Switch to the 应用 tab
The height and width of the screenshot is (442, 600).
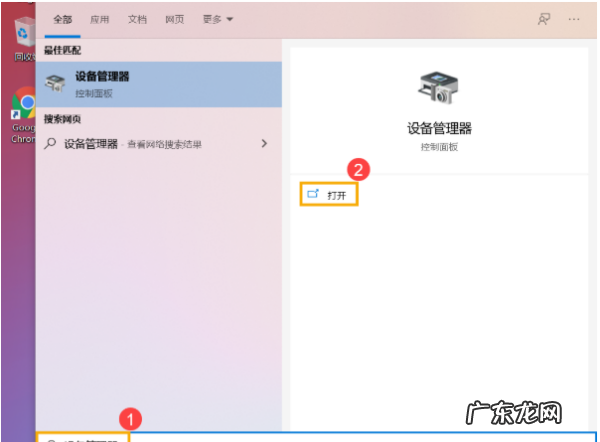(x=99, y=20)
